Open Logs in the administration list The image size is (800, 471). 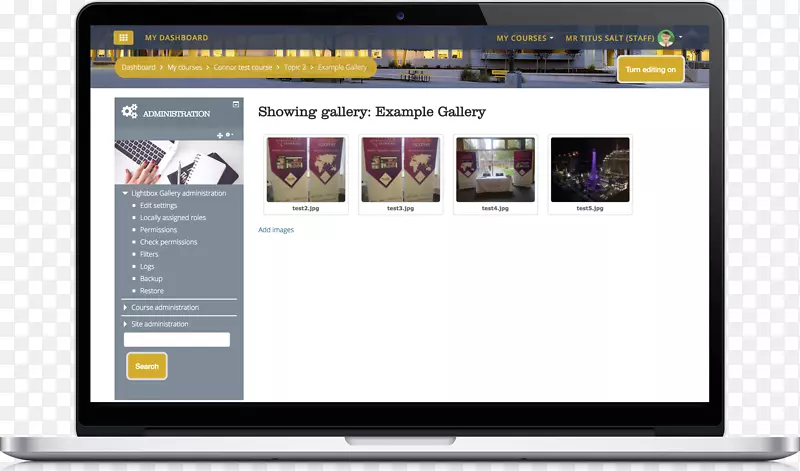point(147,266)
